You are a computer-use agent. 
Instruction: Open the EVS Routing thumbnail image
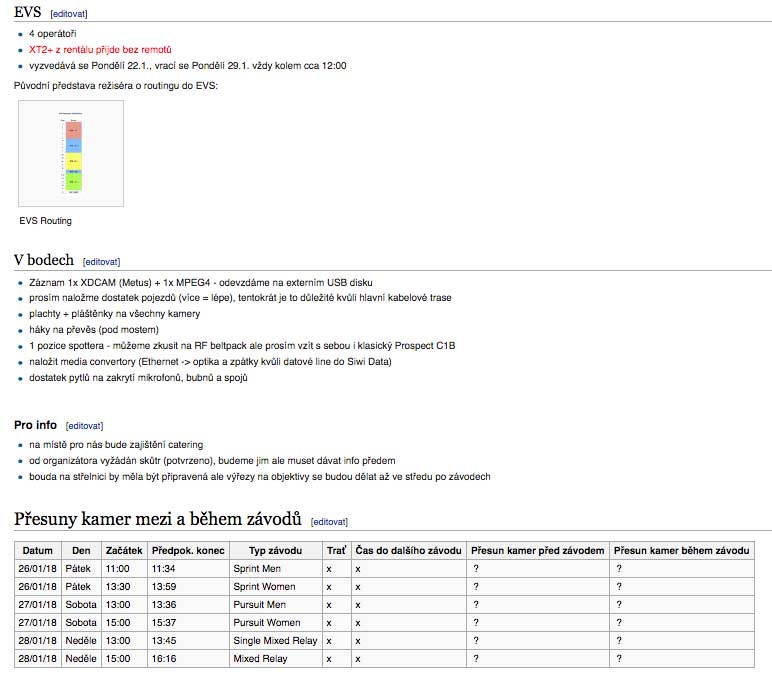tap(71, 154)
